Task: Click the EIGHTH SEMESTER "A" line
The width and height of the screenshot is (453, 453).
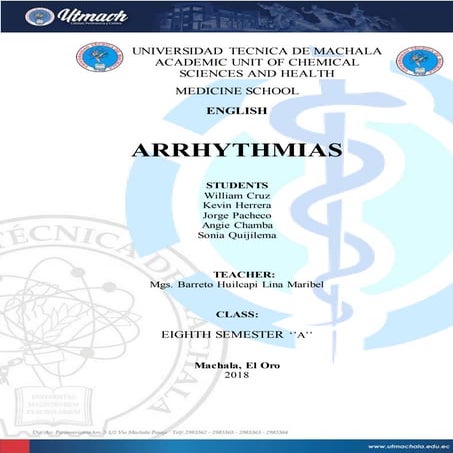Action: click(x=237, y=334)
